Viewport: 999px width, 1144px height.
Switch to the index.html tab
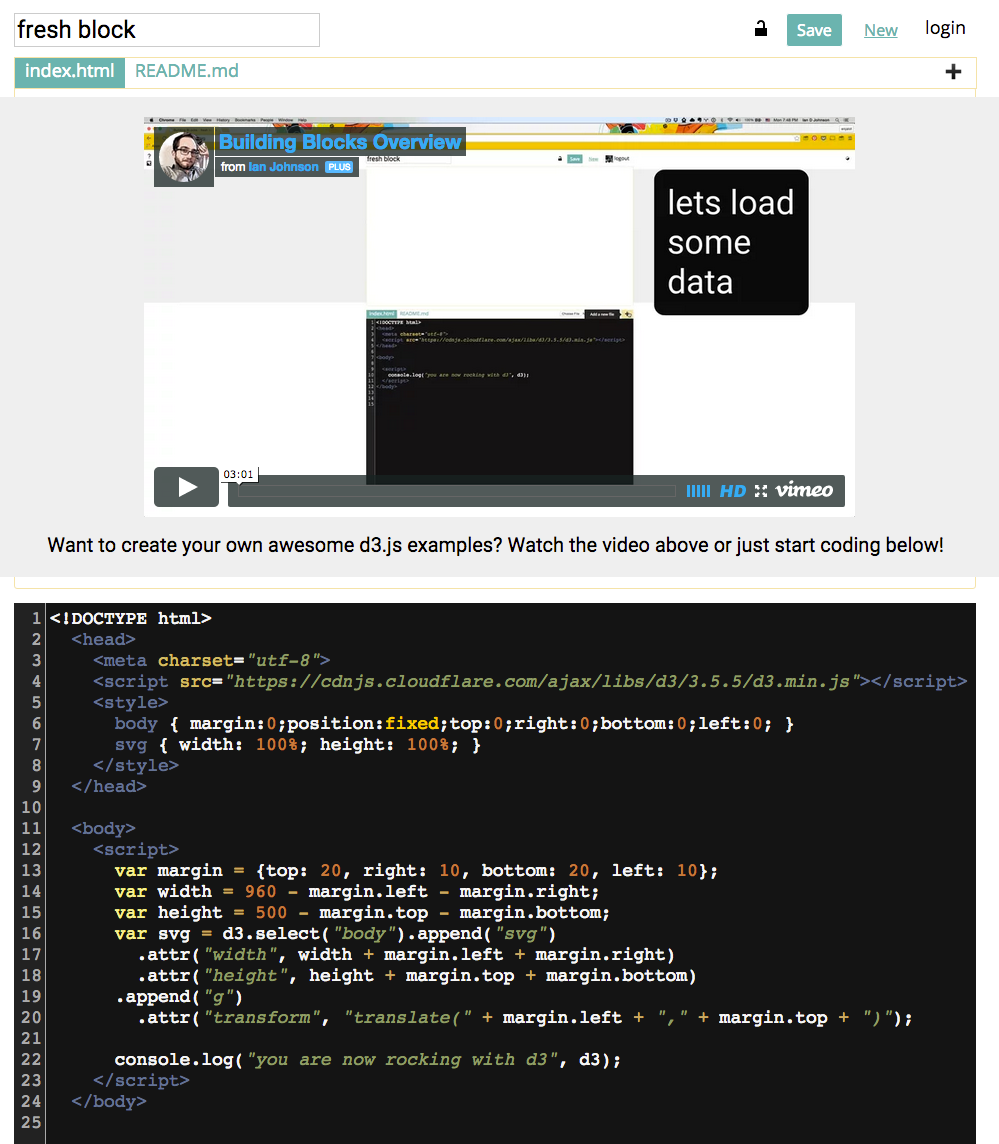(69, 72)
